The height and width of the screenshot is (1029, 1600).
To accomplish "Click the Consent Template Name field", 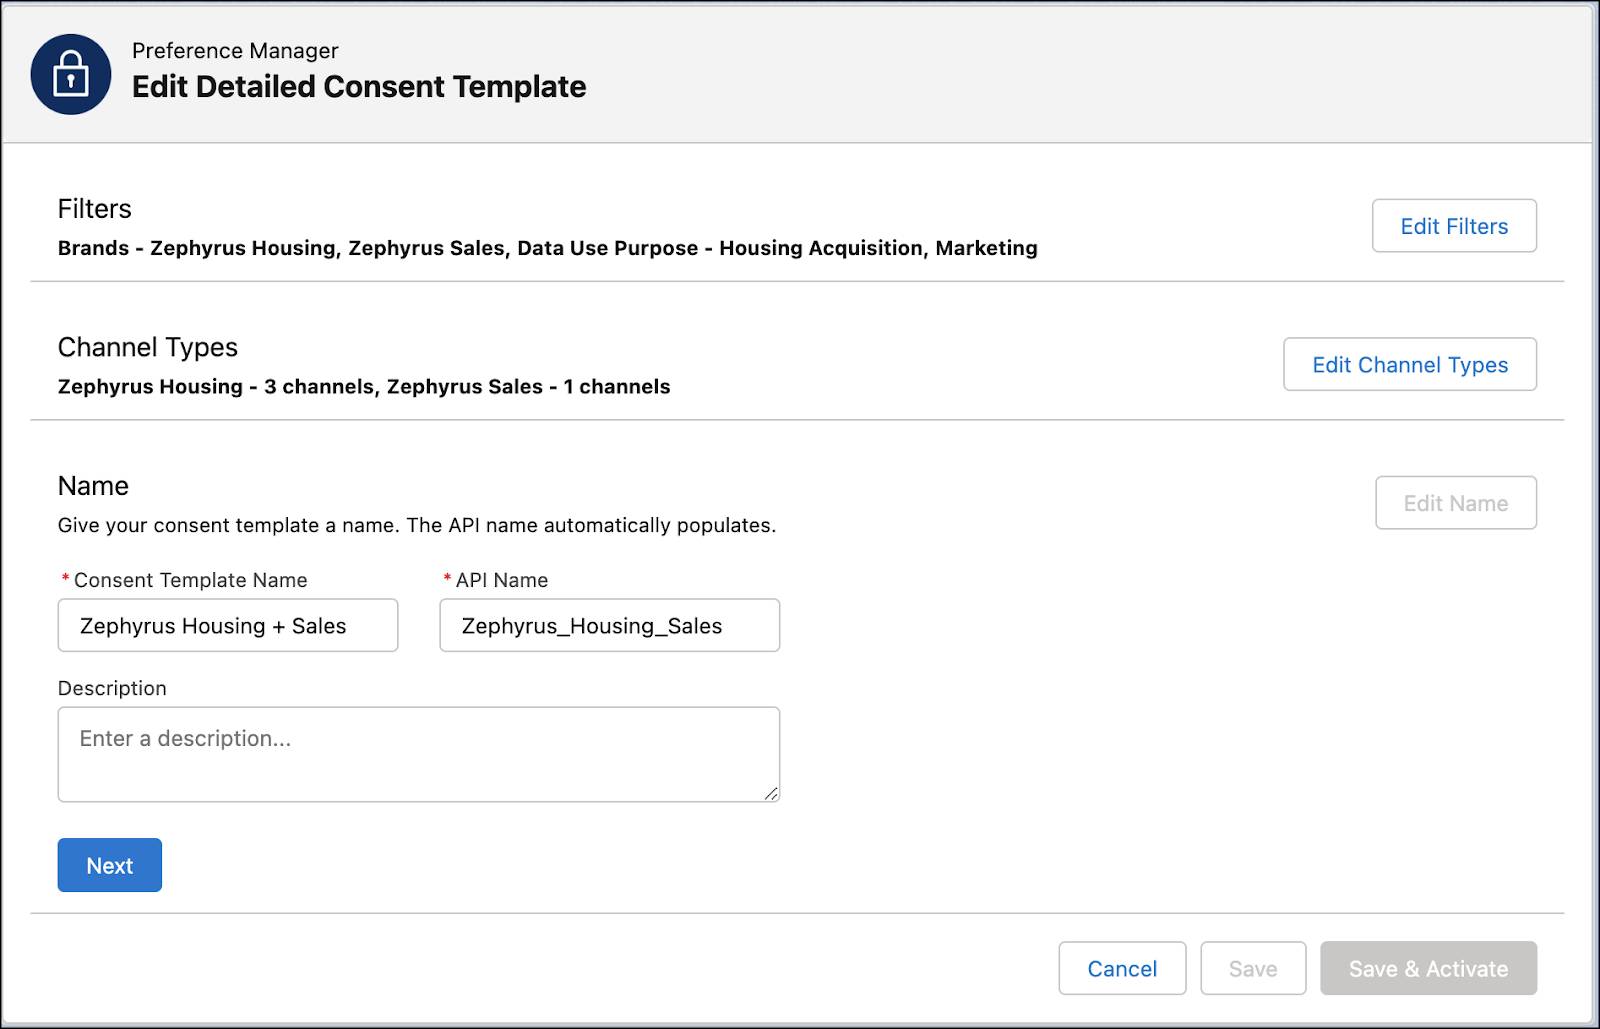I will click(x=228, y=626).
